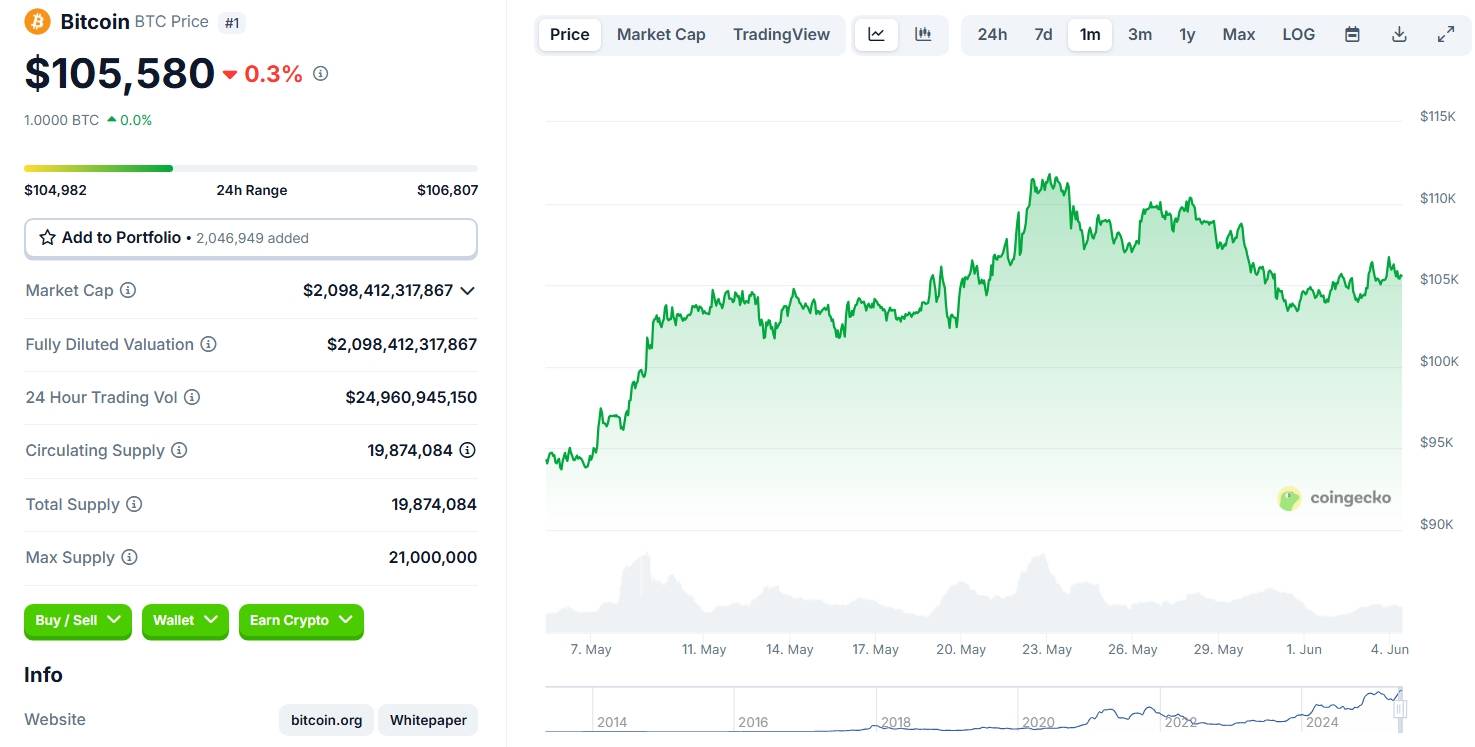Click the 23. May peak on price chart
The height and width of the screenshot is (747, 1475).
(x=1050, y=177)
